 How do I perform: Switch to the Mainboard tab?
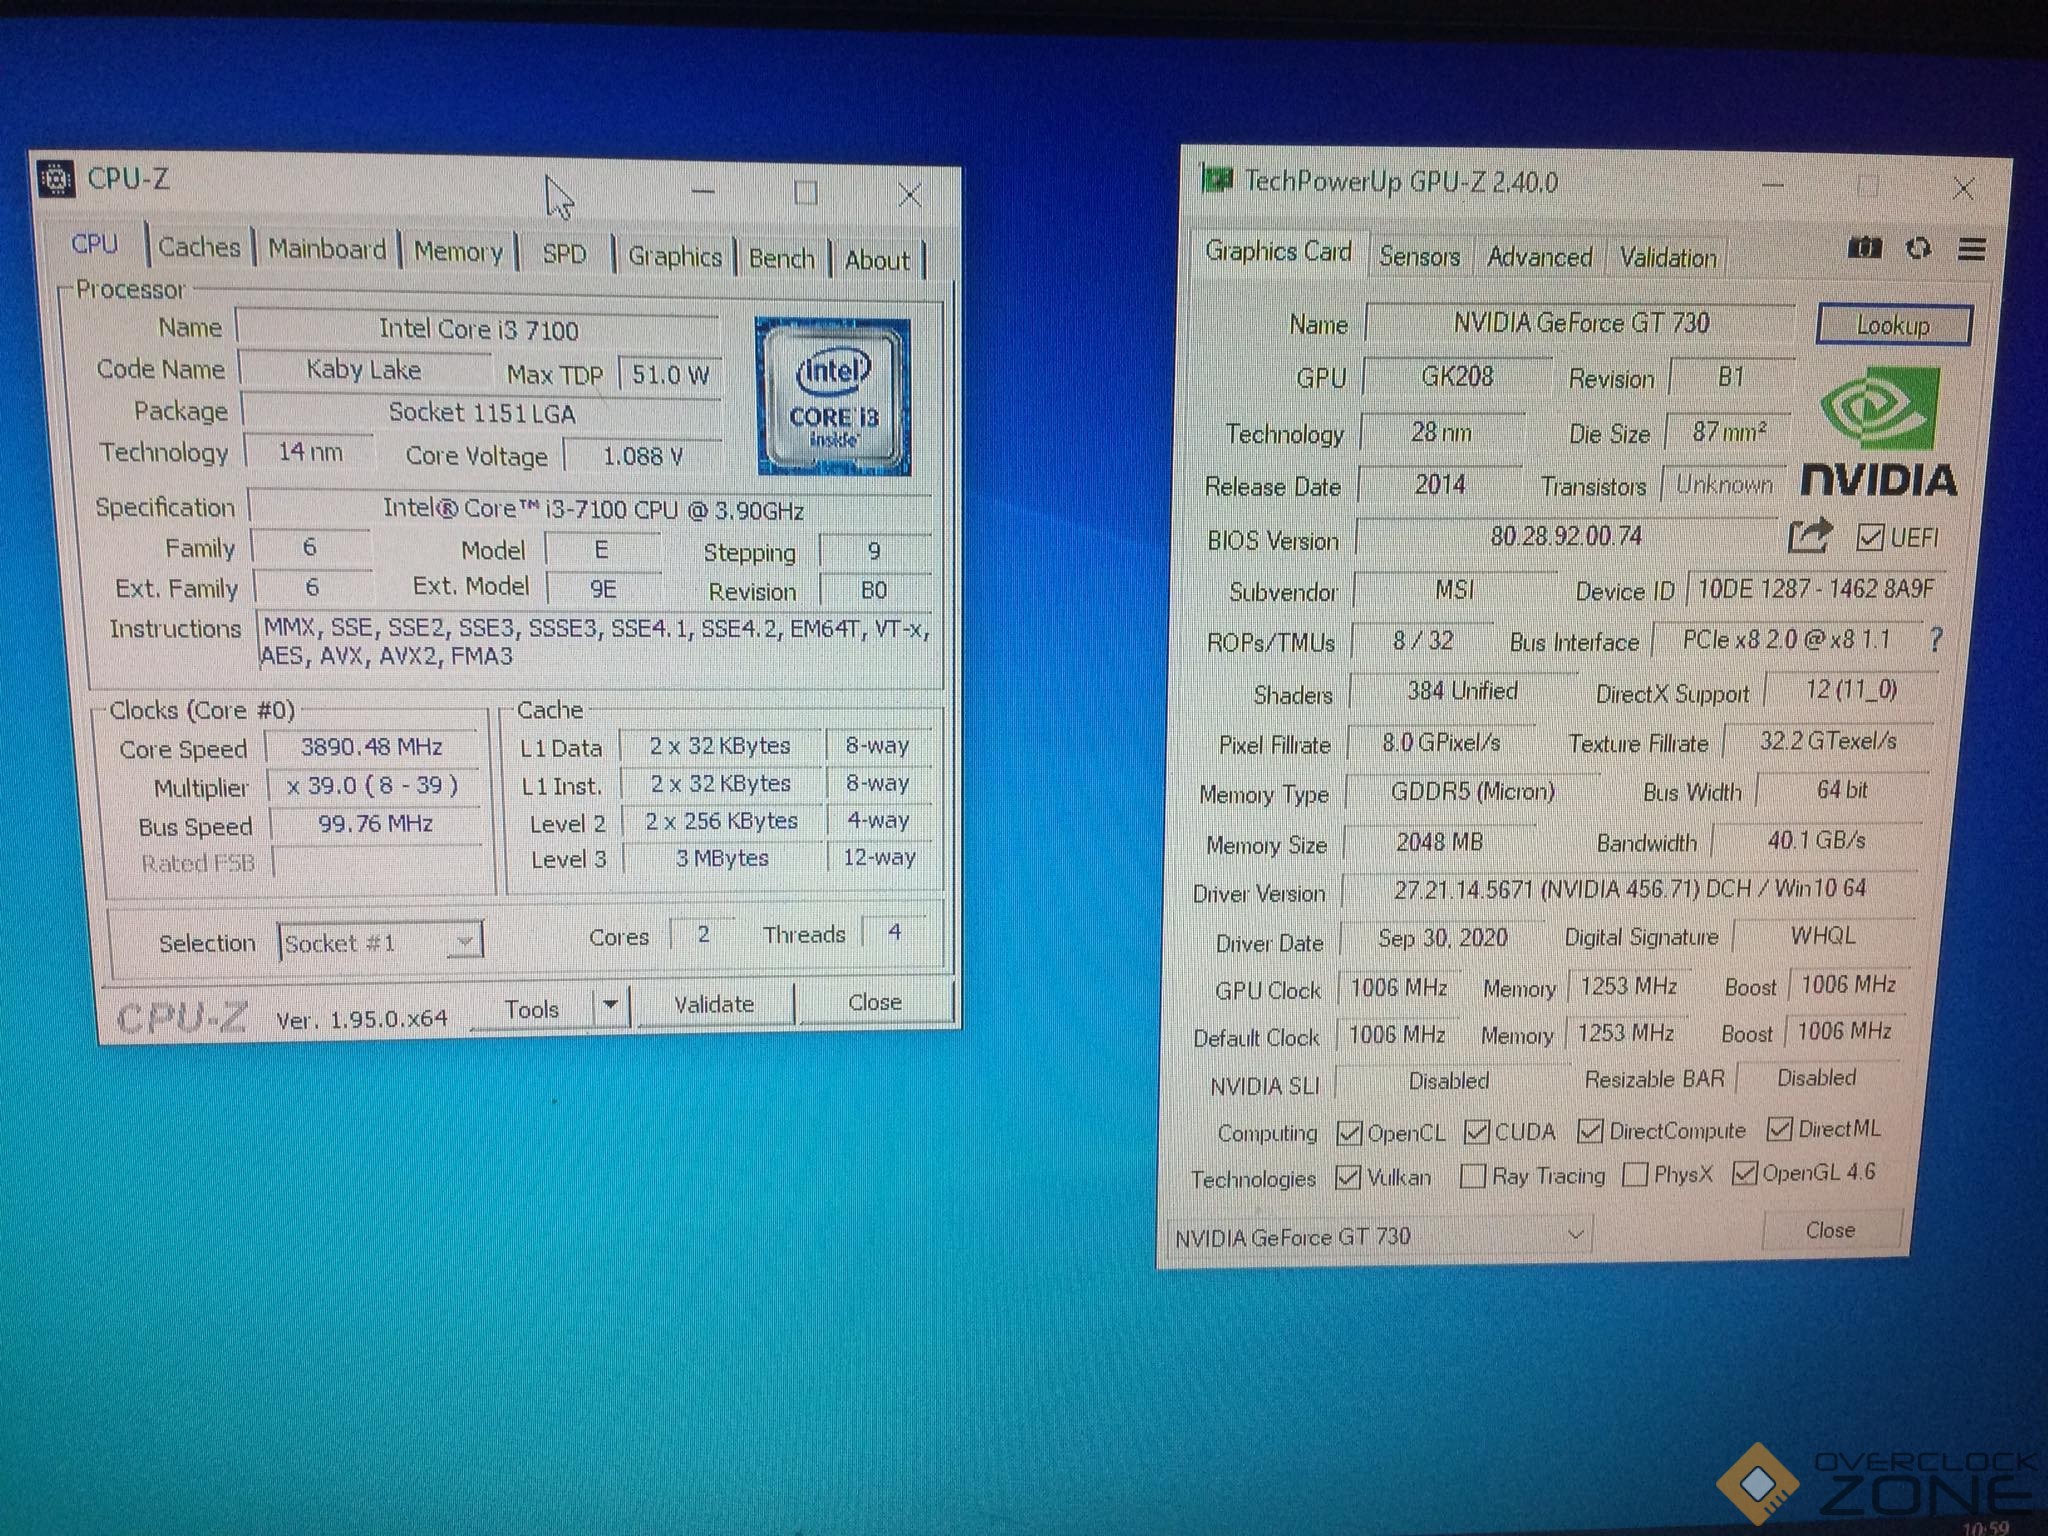coord(327,249)
